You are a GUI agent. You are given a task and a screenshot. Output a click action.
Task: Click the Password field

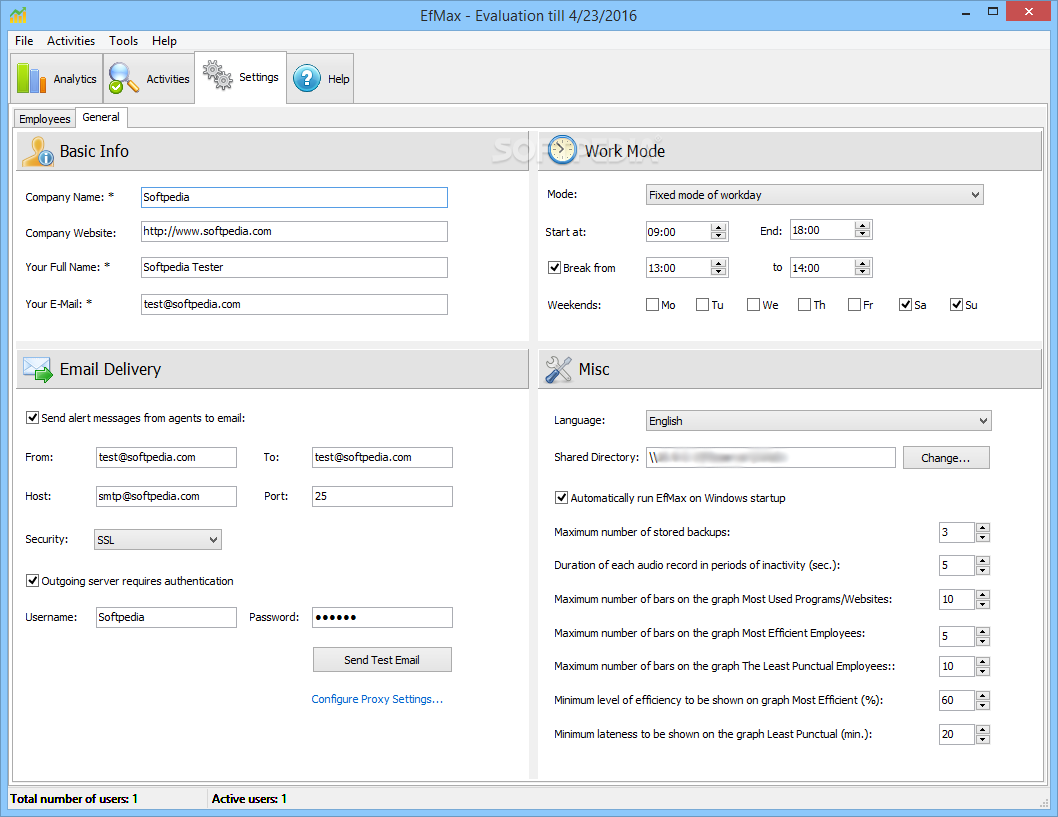point(383,617)
